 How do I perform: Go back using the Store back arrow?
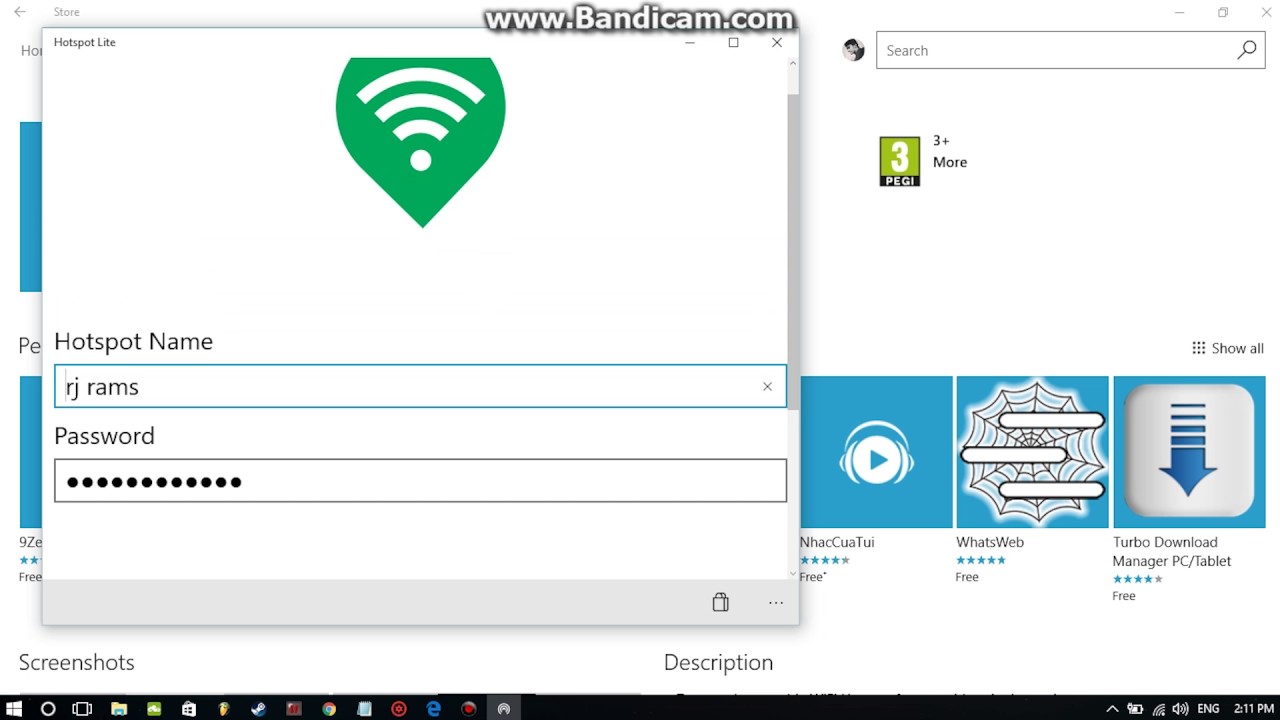(20, 12)
